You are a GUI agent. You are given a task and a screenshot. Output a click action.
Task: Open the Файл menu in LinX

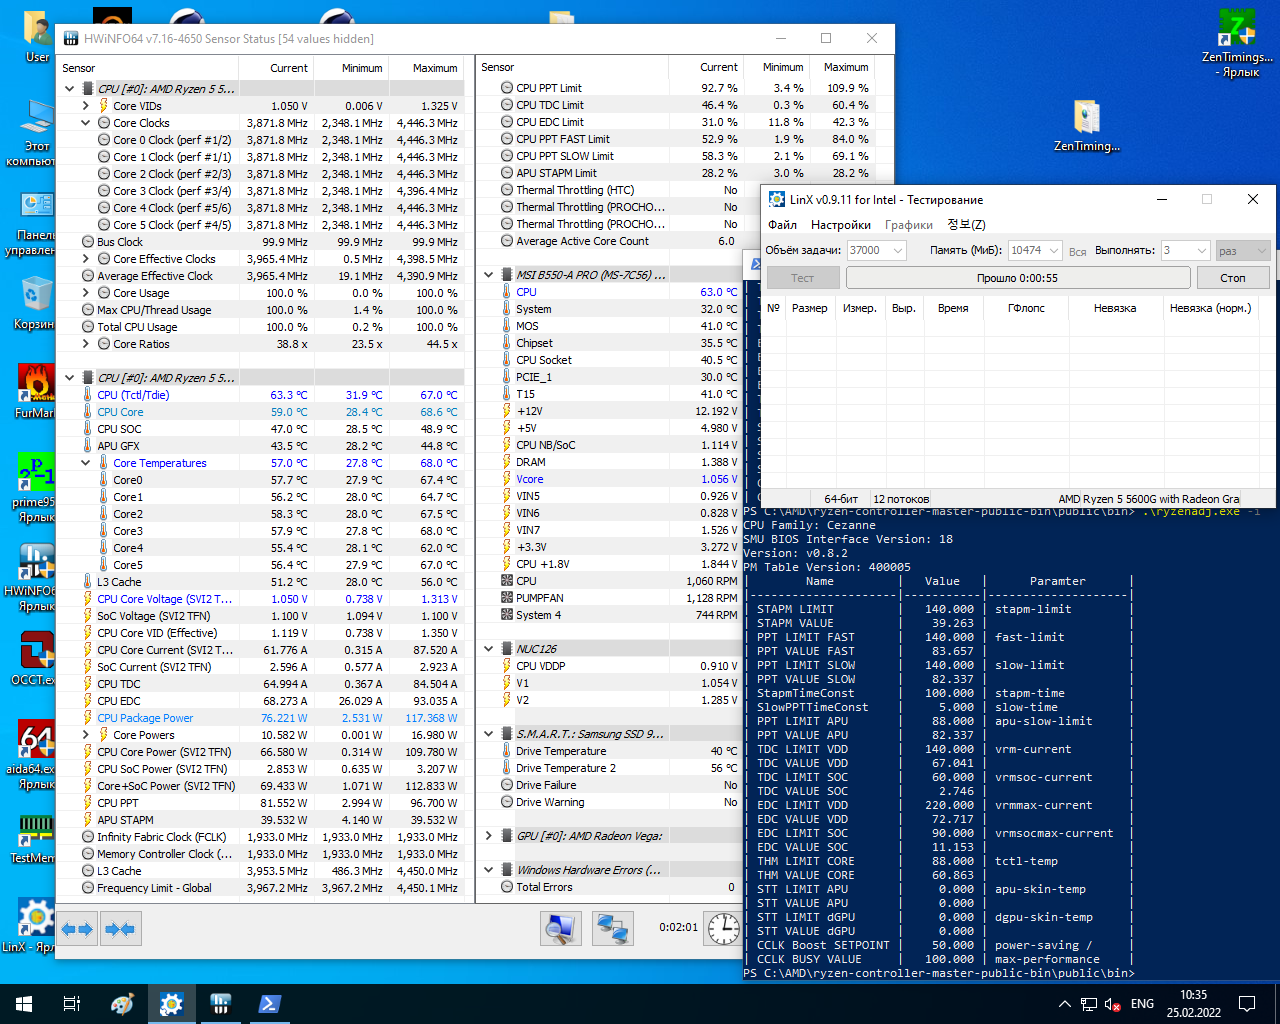click(x=782, y=225)
